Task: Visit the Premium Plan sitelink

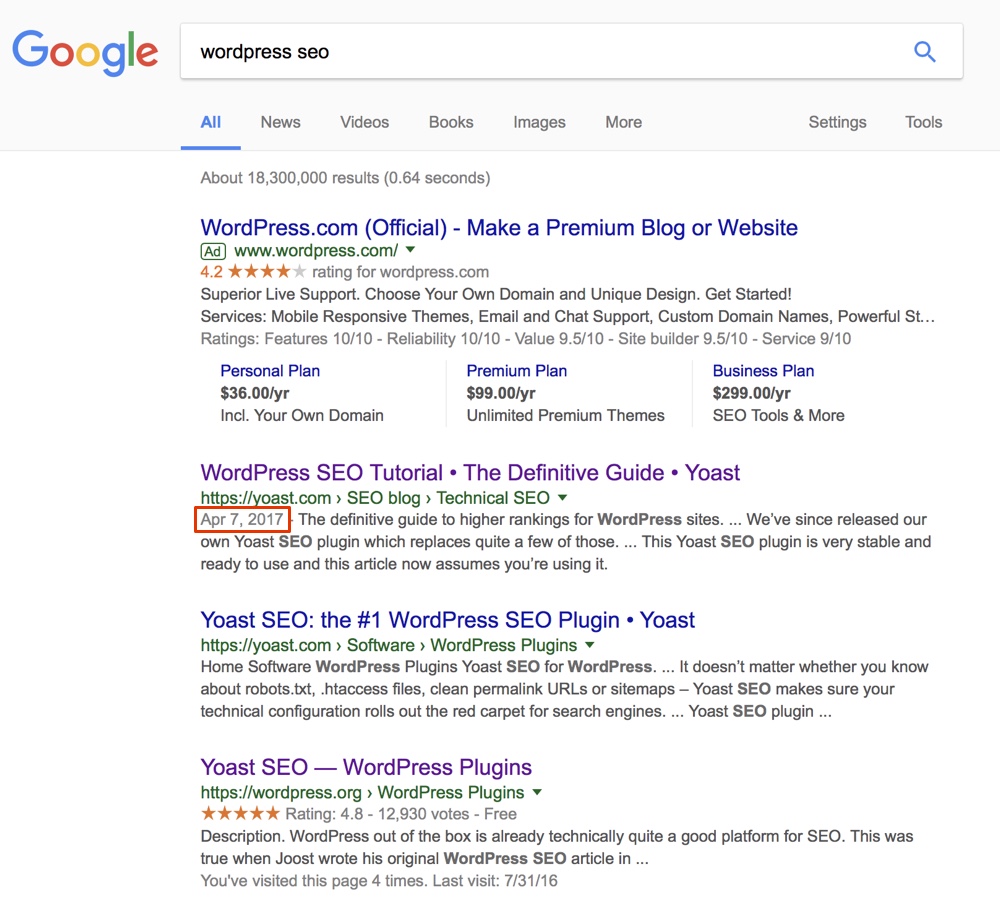Action: 517,371
